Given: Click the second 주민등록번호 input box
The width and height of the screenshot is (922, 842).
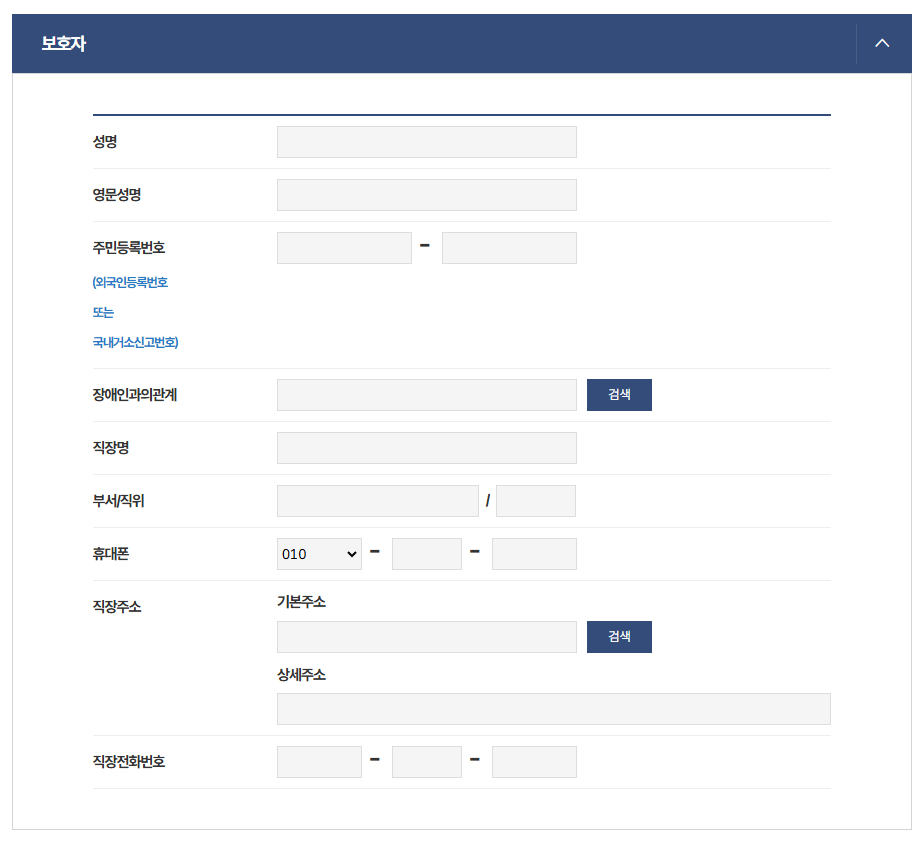Looking at the screenshot, I should 509,247.
